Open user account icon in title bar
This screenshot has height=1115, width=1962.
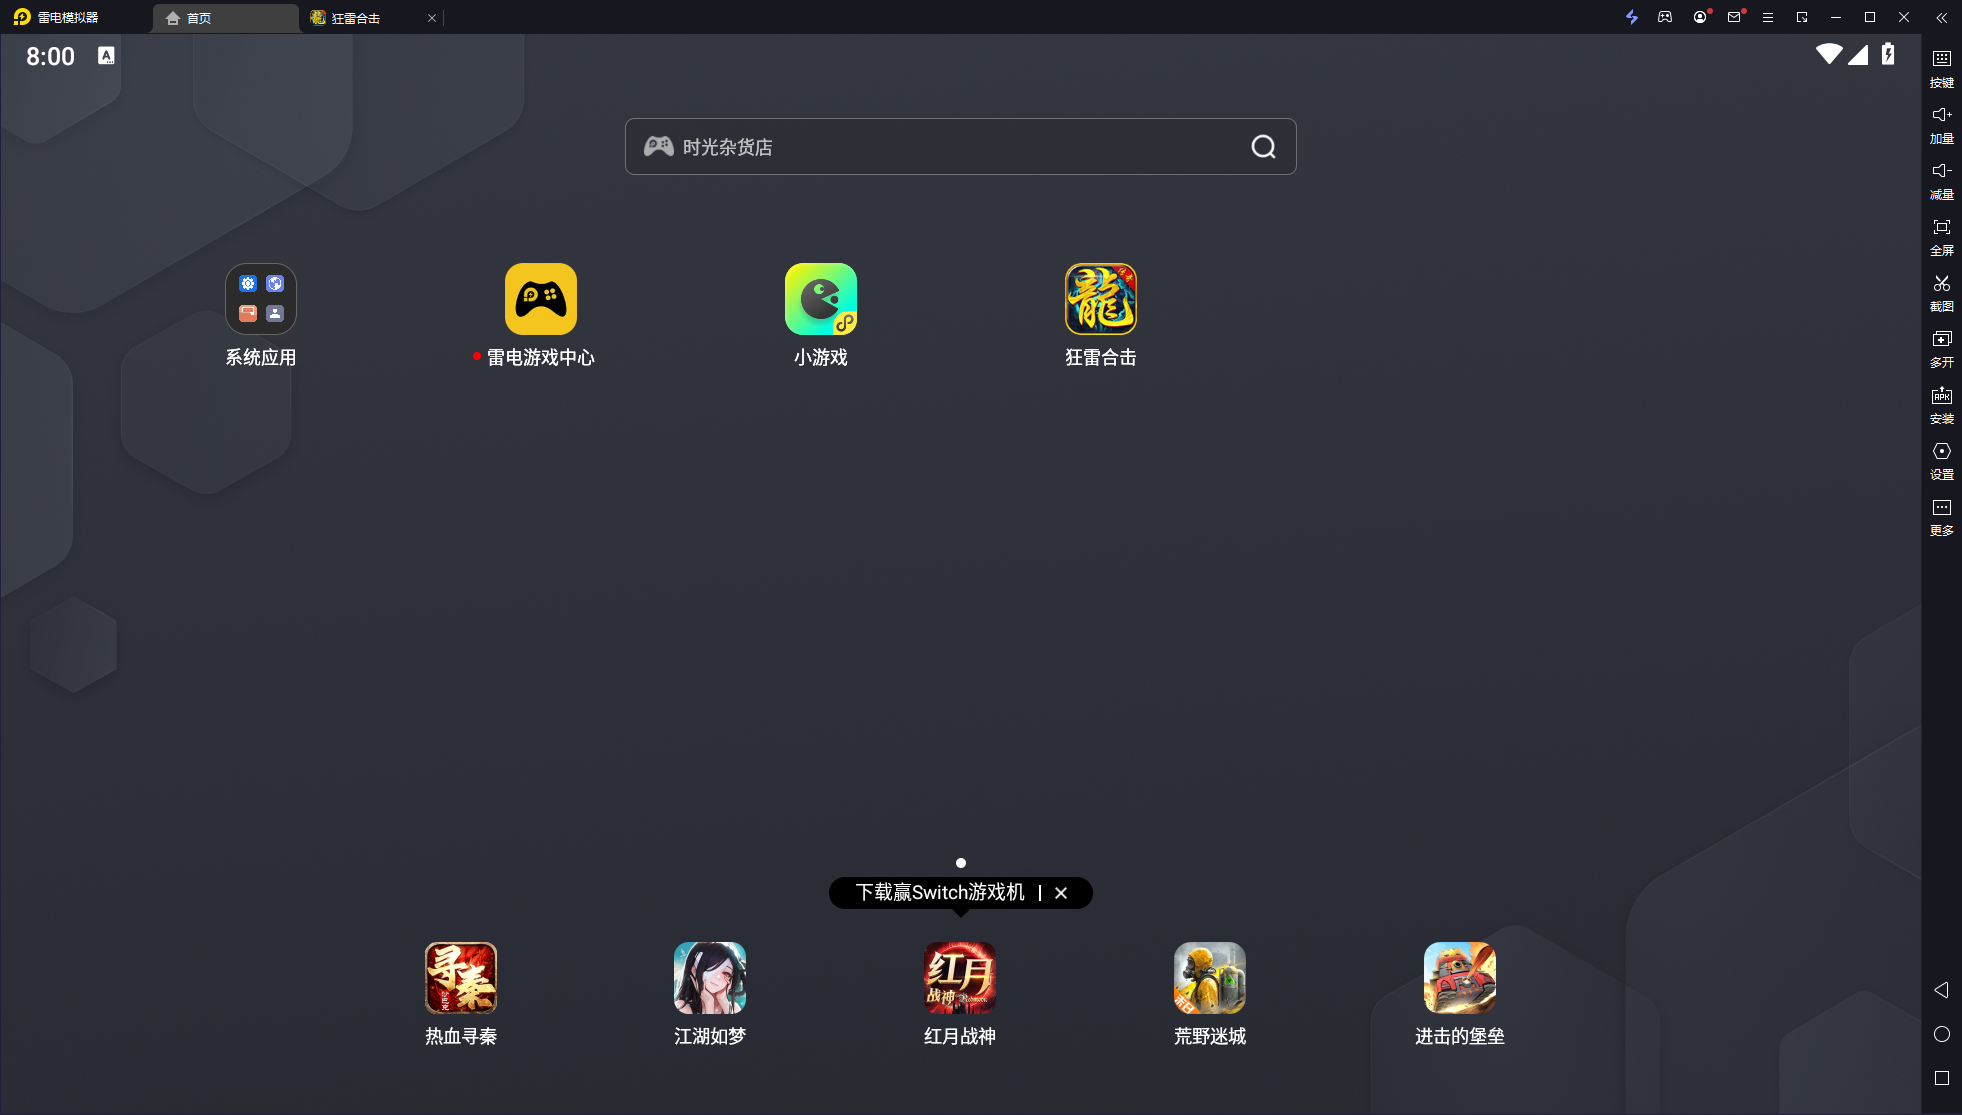pyautogui.click(x=1699, y=17)
